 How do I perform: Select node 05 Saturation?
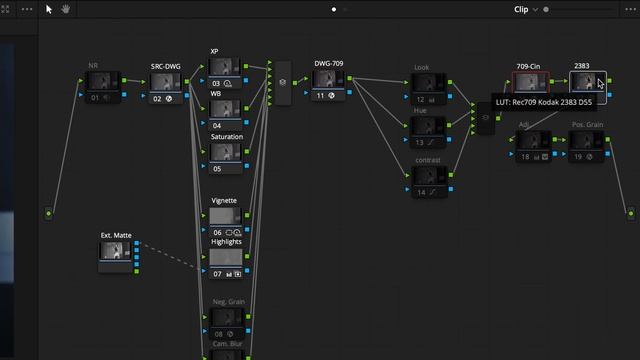pos(225,158)
